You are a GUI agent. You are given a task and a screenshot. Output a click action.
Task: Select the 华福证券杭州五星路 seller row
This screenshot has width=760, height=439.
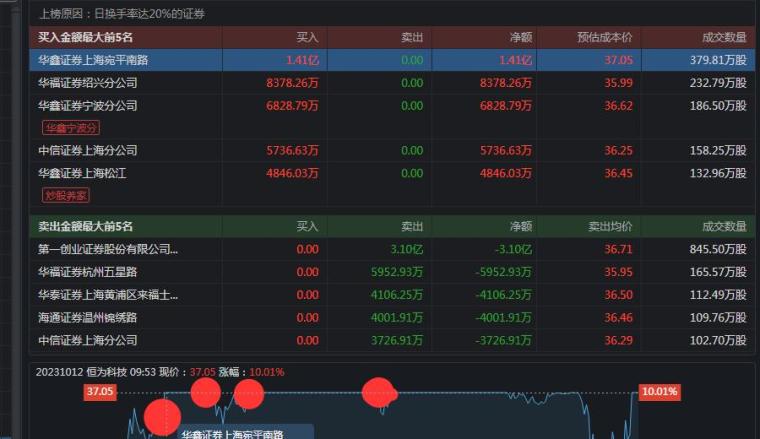click(x=392, y=272)
